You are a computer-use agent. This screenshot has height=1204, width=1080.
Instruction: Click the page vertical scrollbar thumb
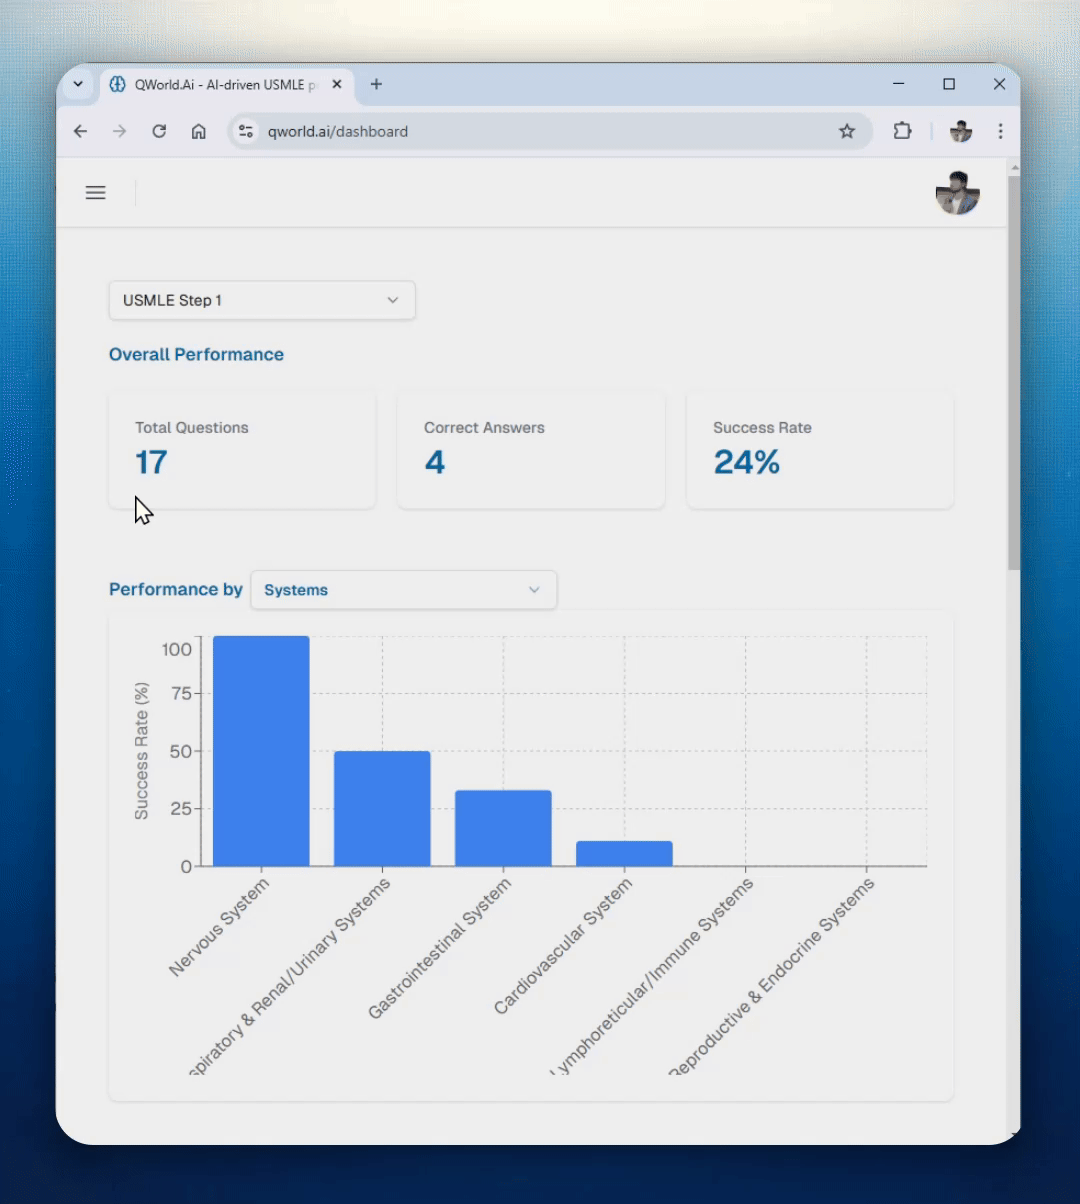point(1014,370)
